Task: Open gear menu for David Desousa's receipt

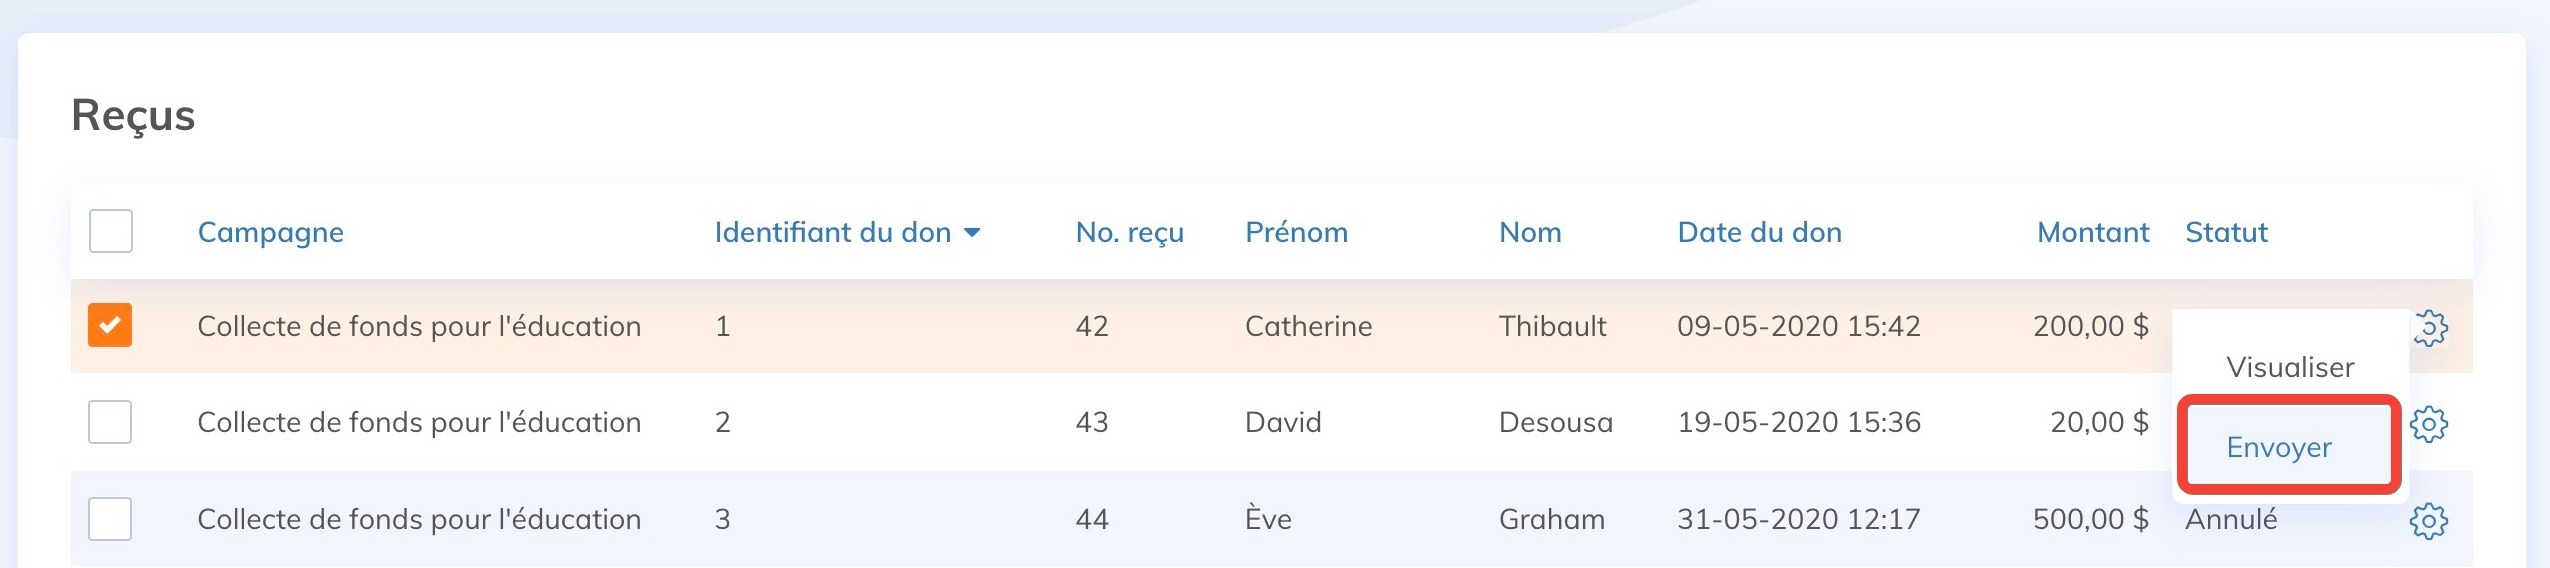Action: (2429, 424)
